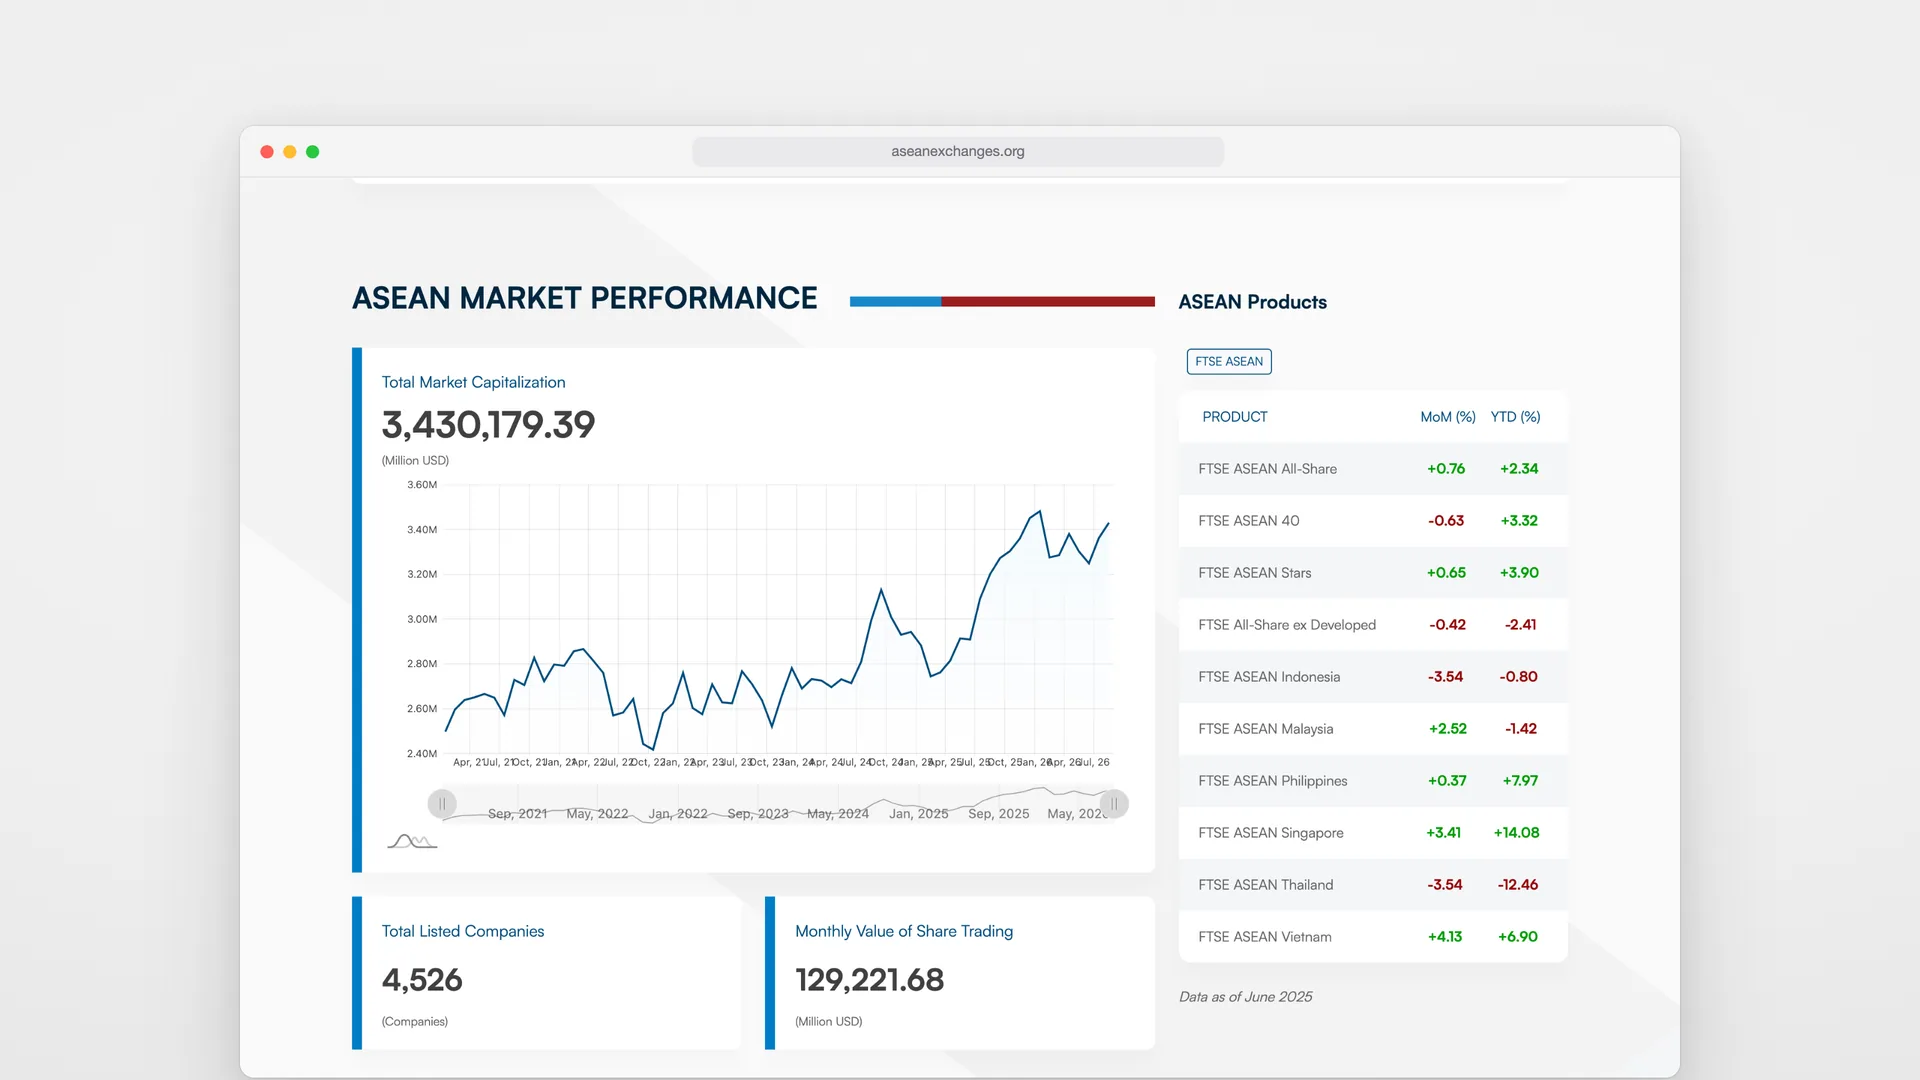The image size is (1920, 1080).
Task: Select the FTSE ASEAN Vietnam row
Action: (1373, 937)
